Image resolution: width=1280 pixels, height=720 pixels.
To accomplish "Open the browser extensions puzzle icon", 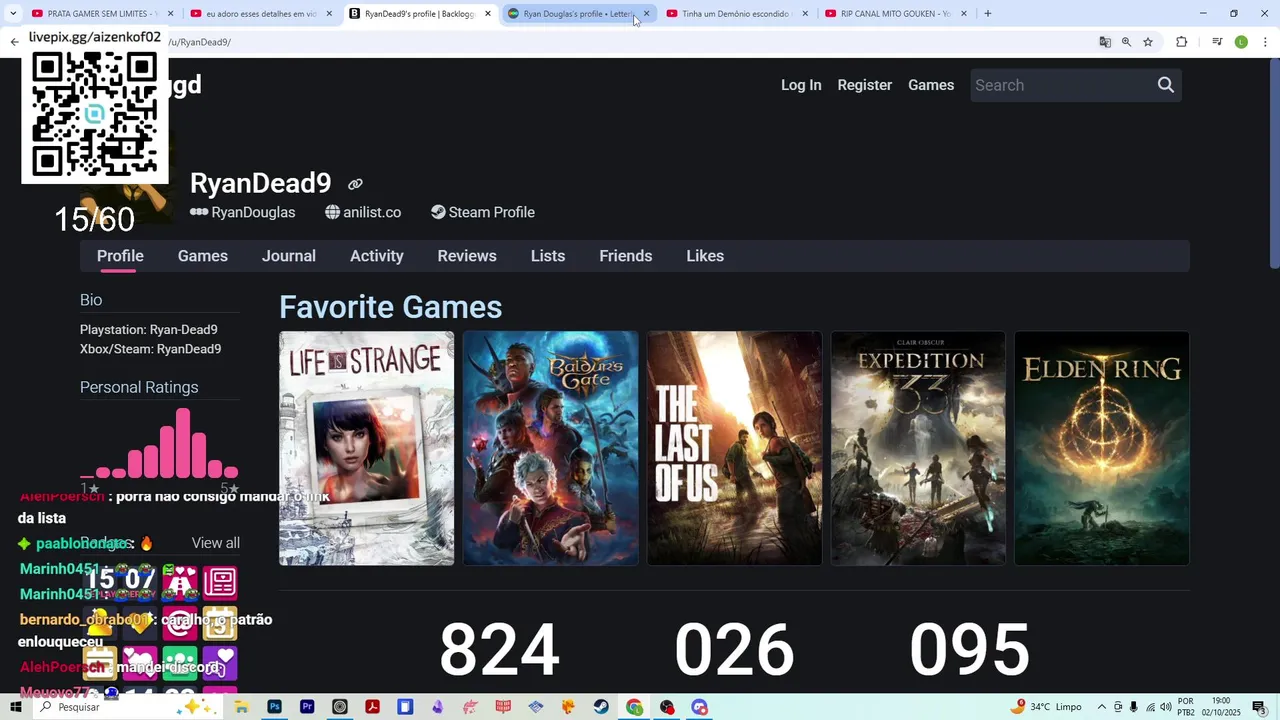I will [1181, 42].
